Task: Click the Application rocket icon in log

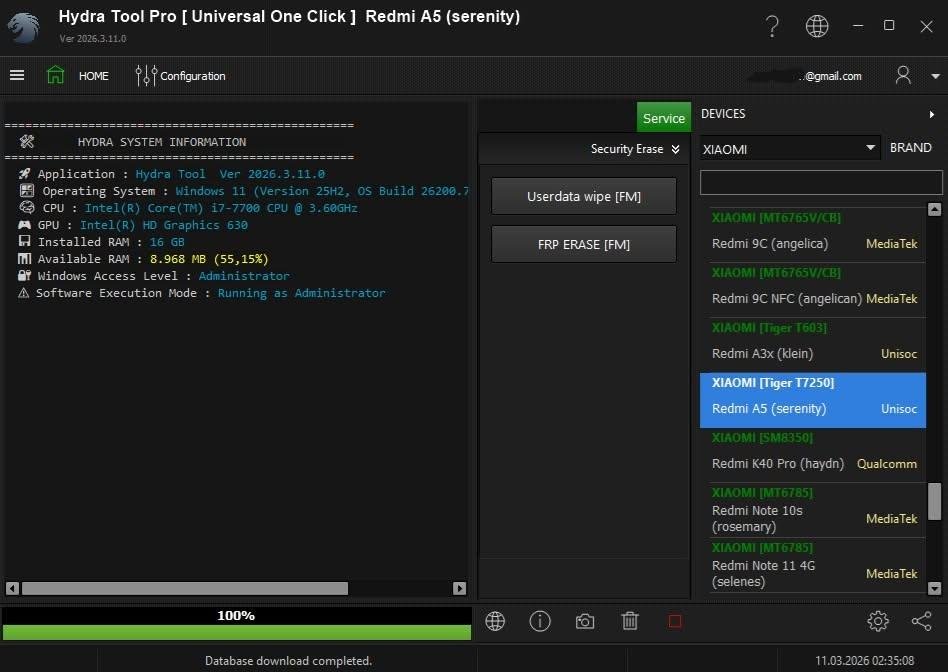Action: tap(24, 174)
